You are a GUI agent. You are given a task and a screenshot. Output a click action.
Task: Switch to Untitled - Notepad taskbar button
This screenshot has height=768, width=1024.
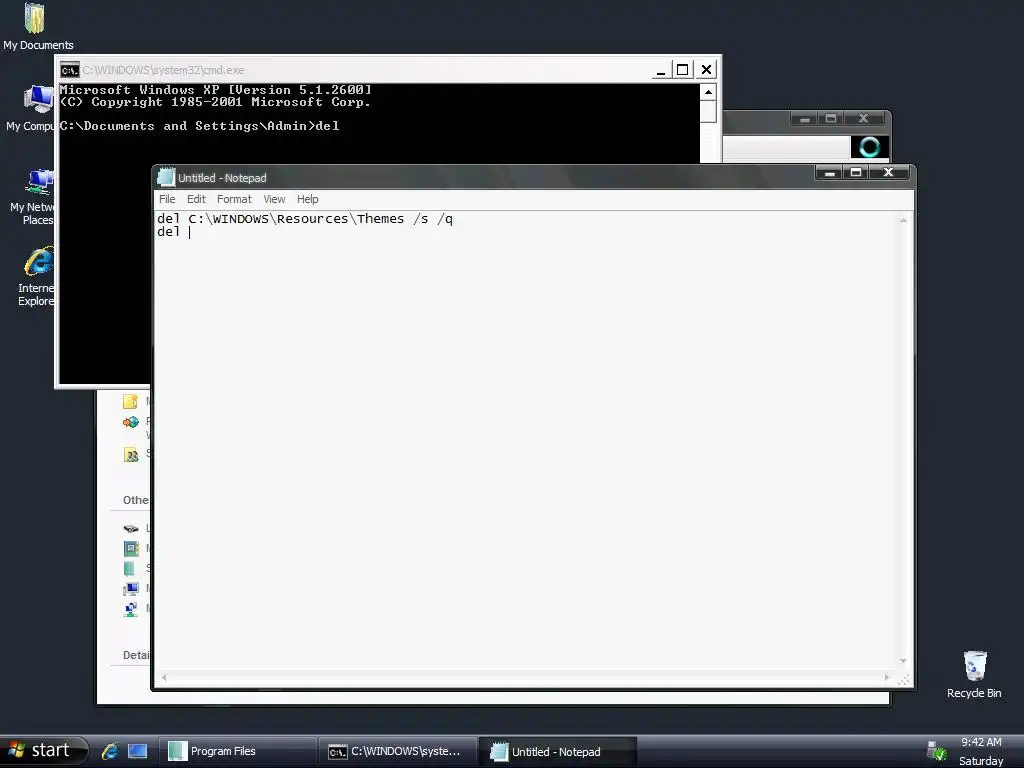pos(558,751)
